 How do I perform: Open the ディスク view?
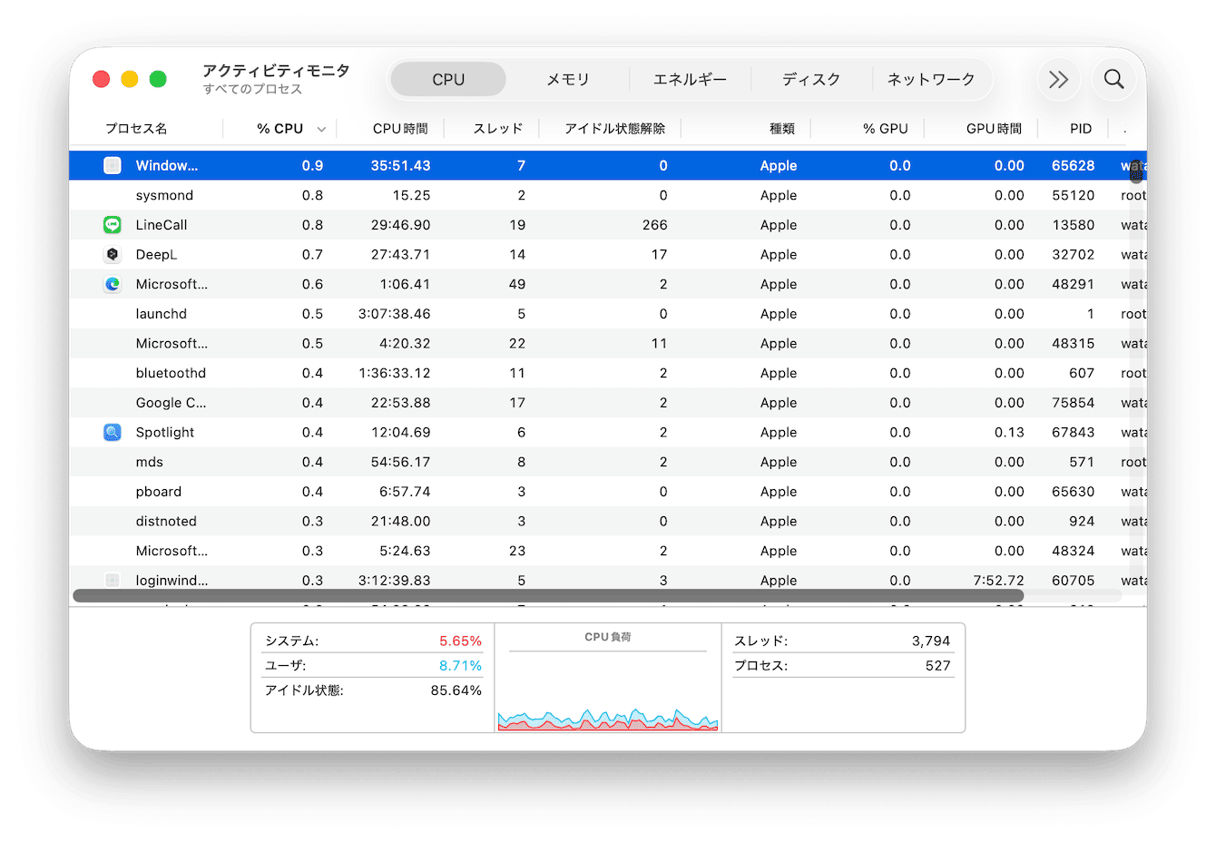point(812,79)
